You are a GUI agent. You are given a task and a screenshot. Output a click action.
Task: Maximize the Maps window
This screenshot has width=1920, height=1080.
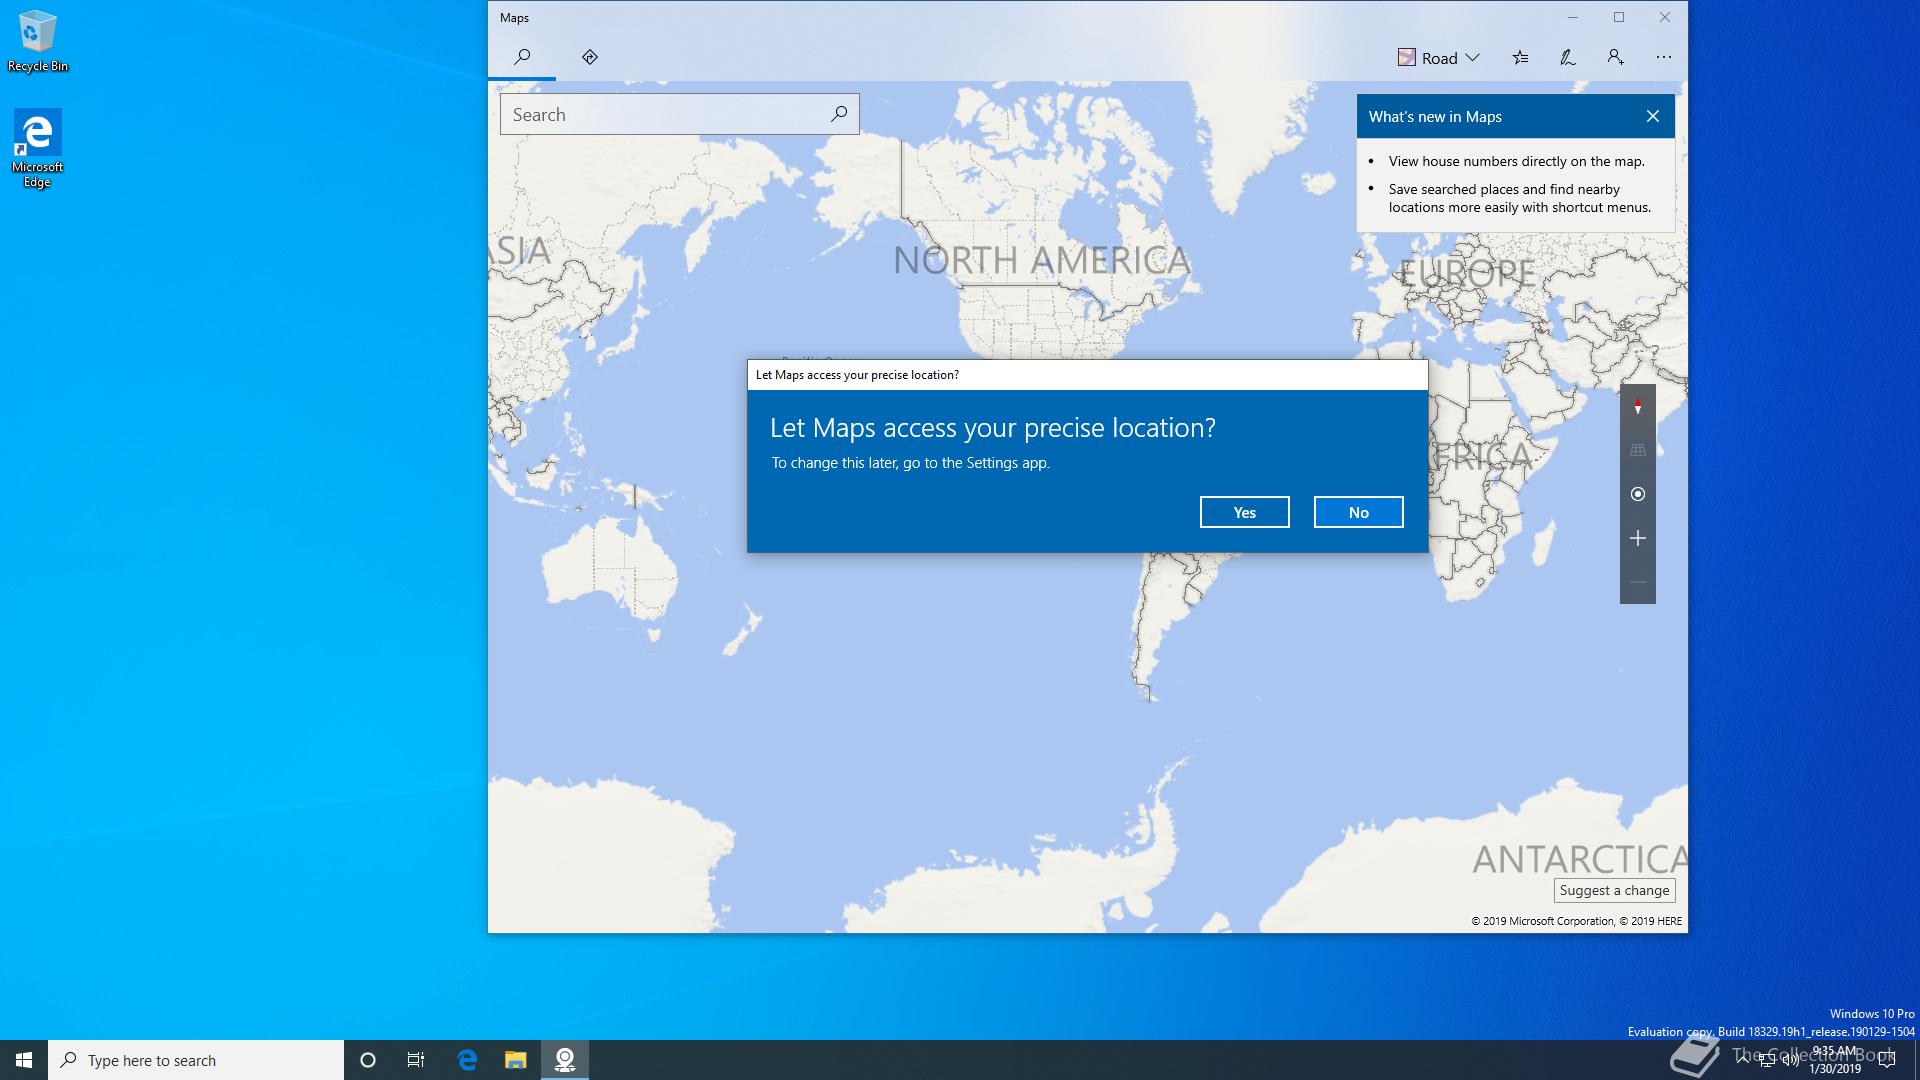pos(1619,17)
